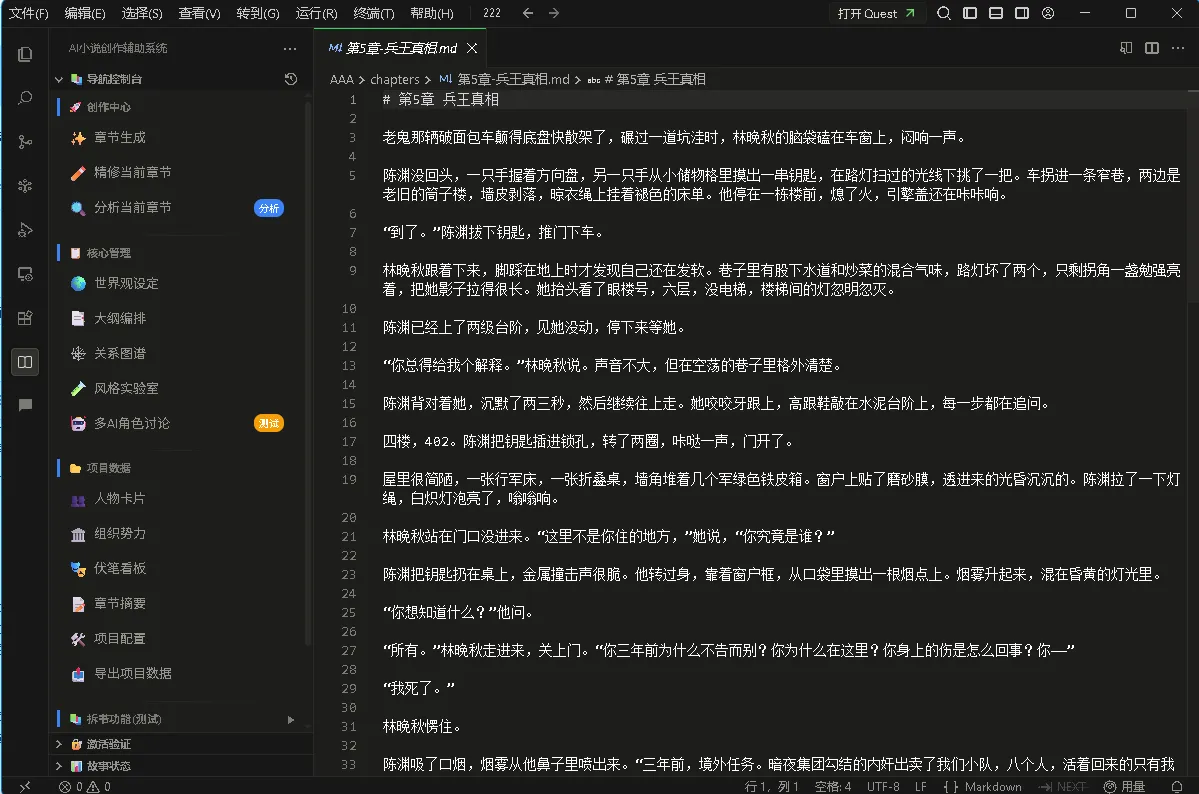1199x794 pixels.
Task: Open 转到(G) menu
Action: pos(258,13)
